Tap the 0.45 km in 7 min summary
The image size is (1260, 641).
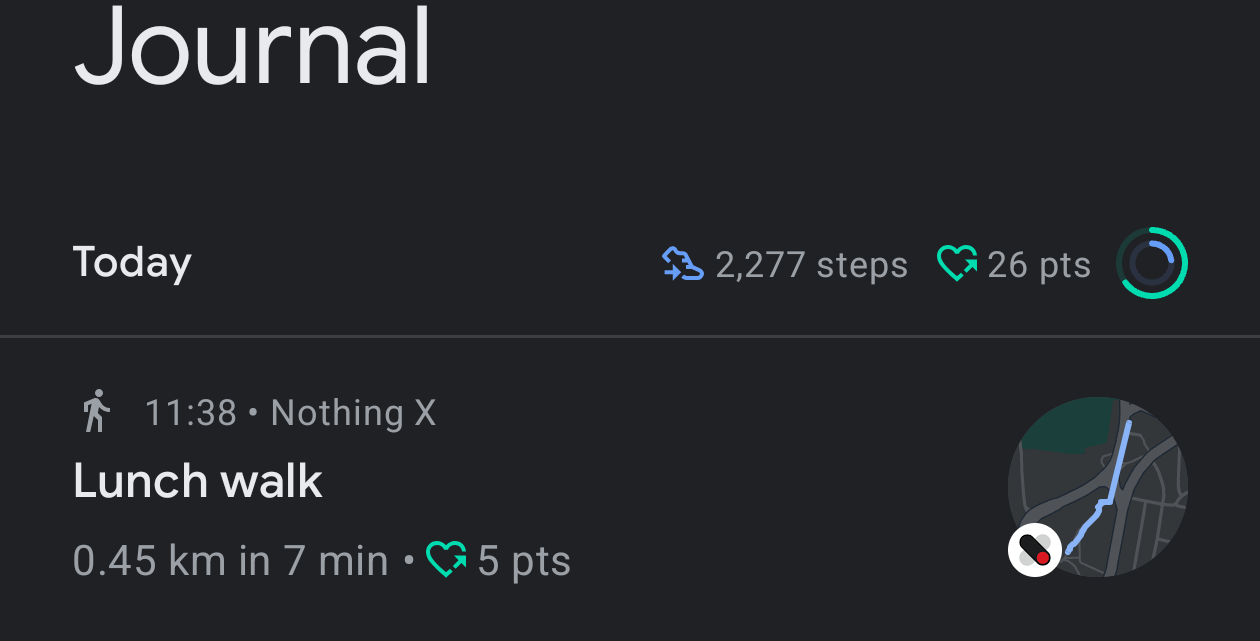[230, 561]
